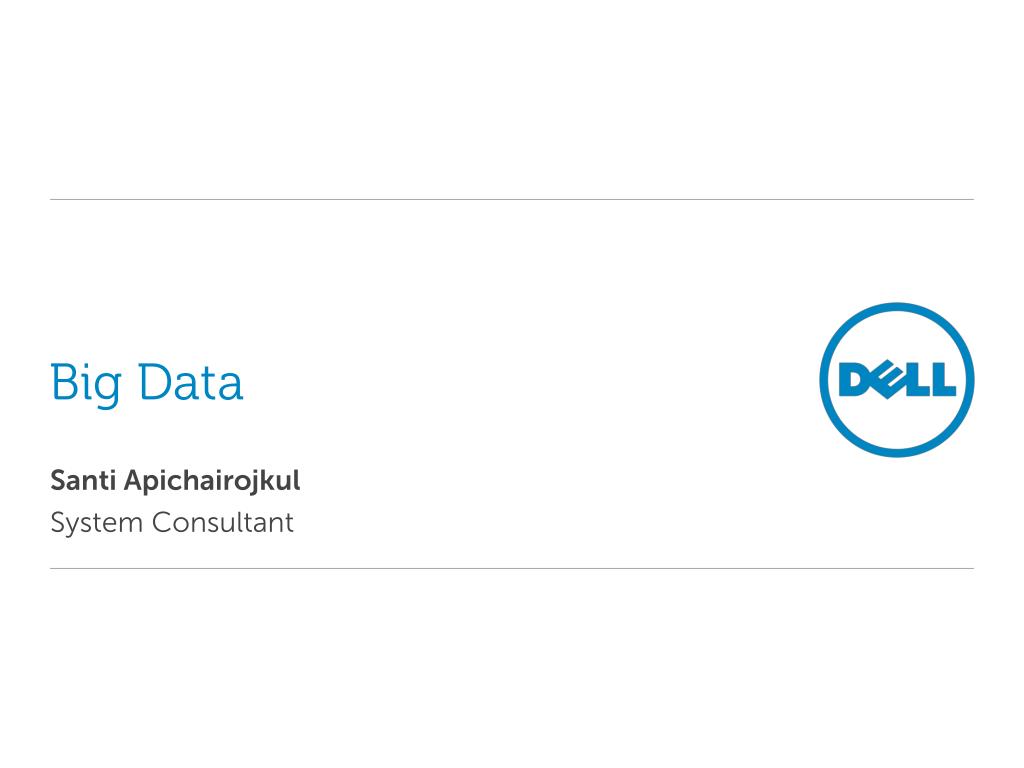Click the upper horizontal divider line
Screen dimensions: 1024x768
pos(512,199)
